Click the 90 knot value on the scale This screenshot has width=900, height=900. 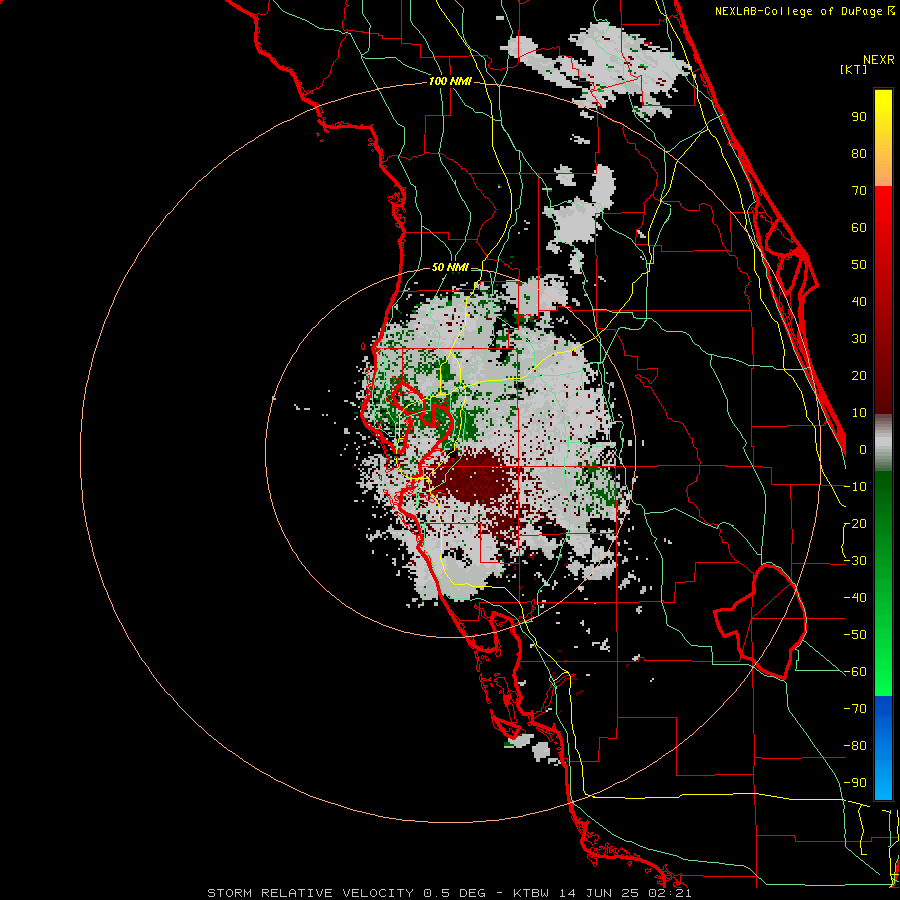coord(859,117)
